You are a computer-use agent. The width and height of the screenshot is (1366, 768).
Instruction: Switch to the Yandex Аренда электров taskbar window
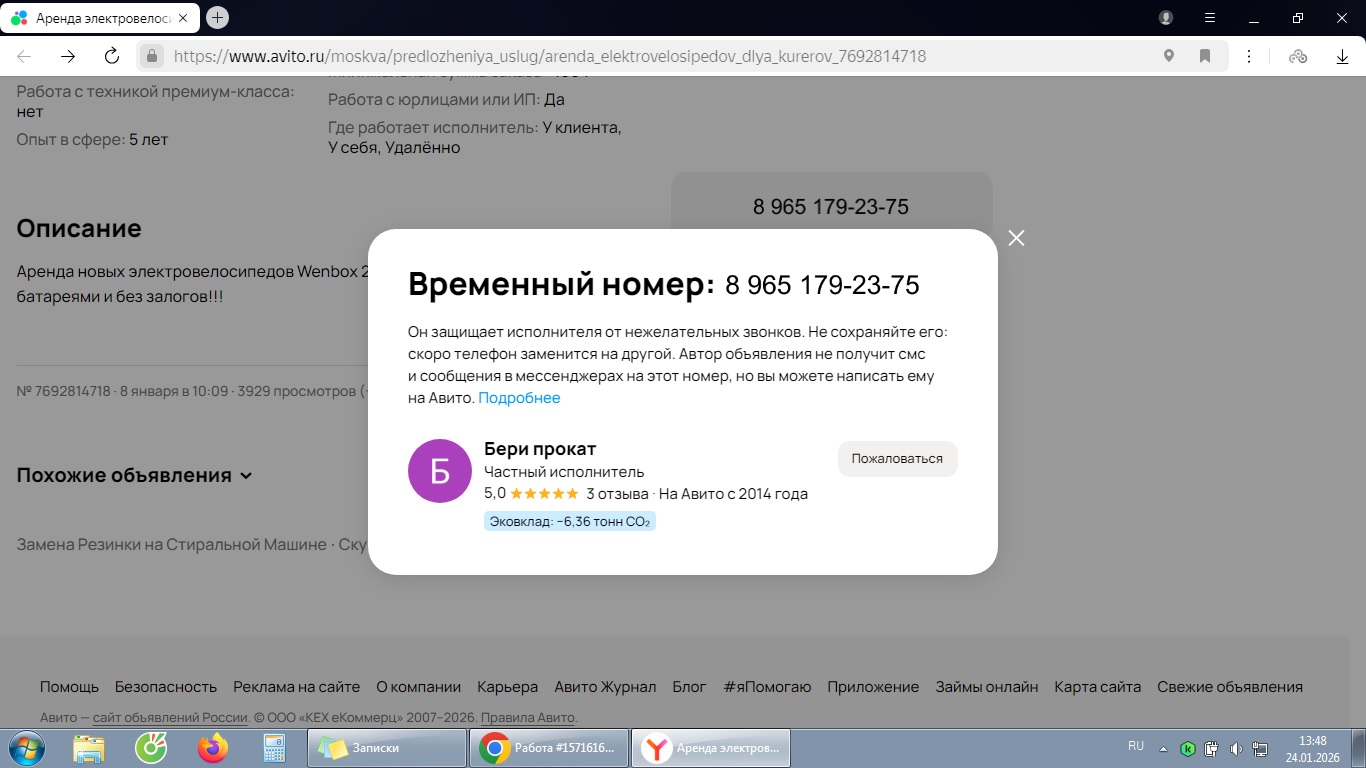711,748
